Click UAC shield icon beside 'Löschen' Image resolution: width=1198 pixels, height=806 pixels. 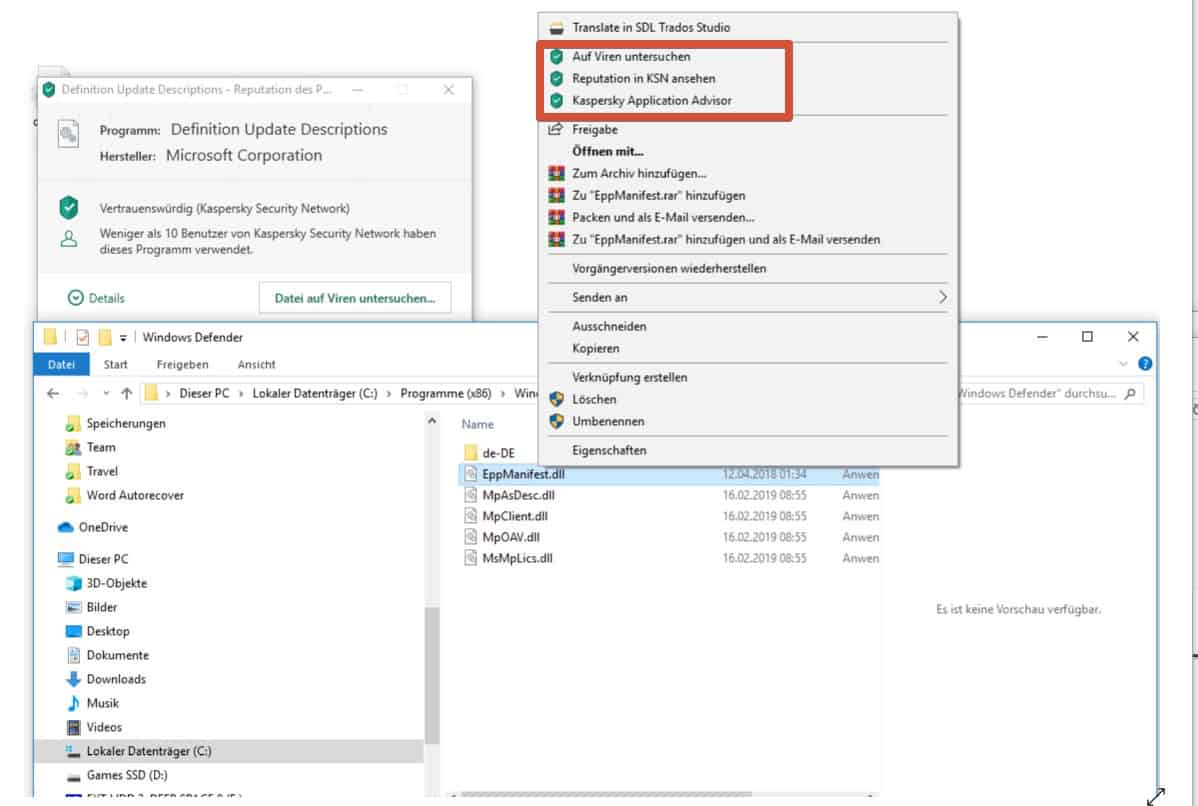[x=556, y=399]
